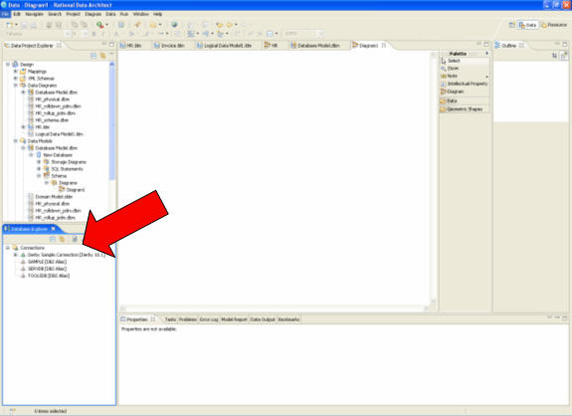Open the Window menu
Viewport: 572px width, 416px height.
pos(140,14)
